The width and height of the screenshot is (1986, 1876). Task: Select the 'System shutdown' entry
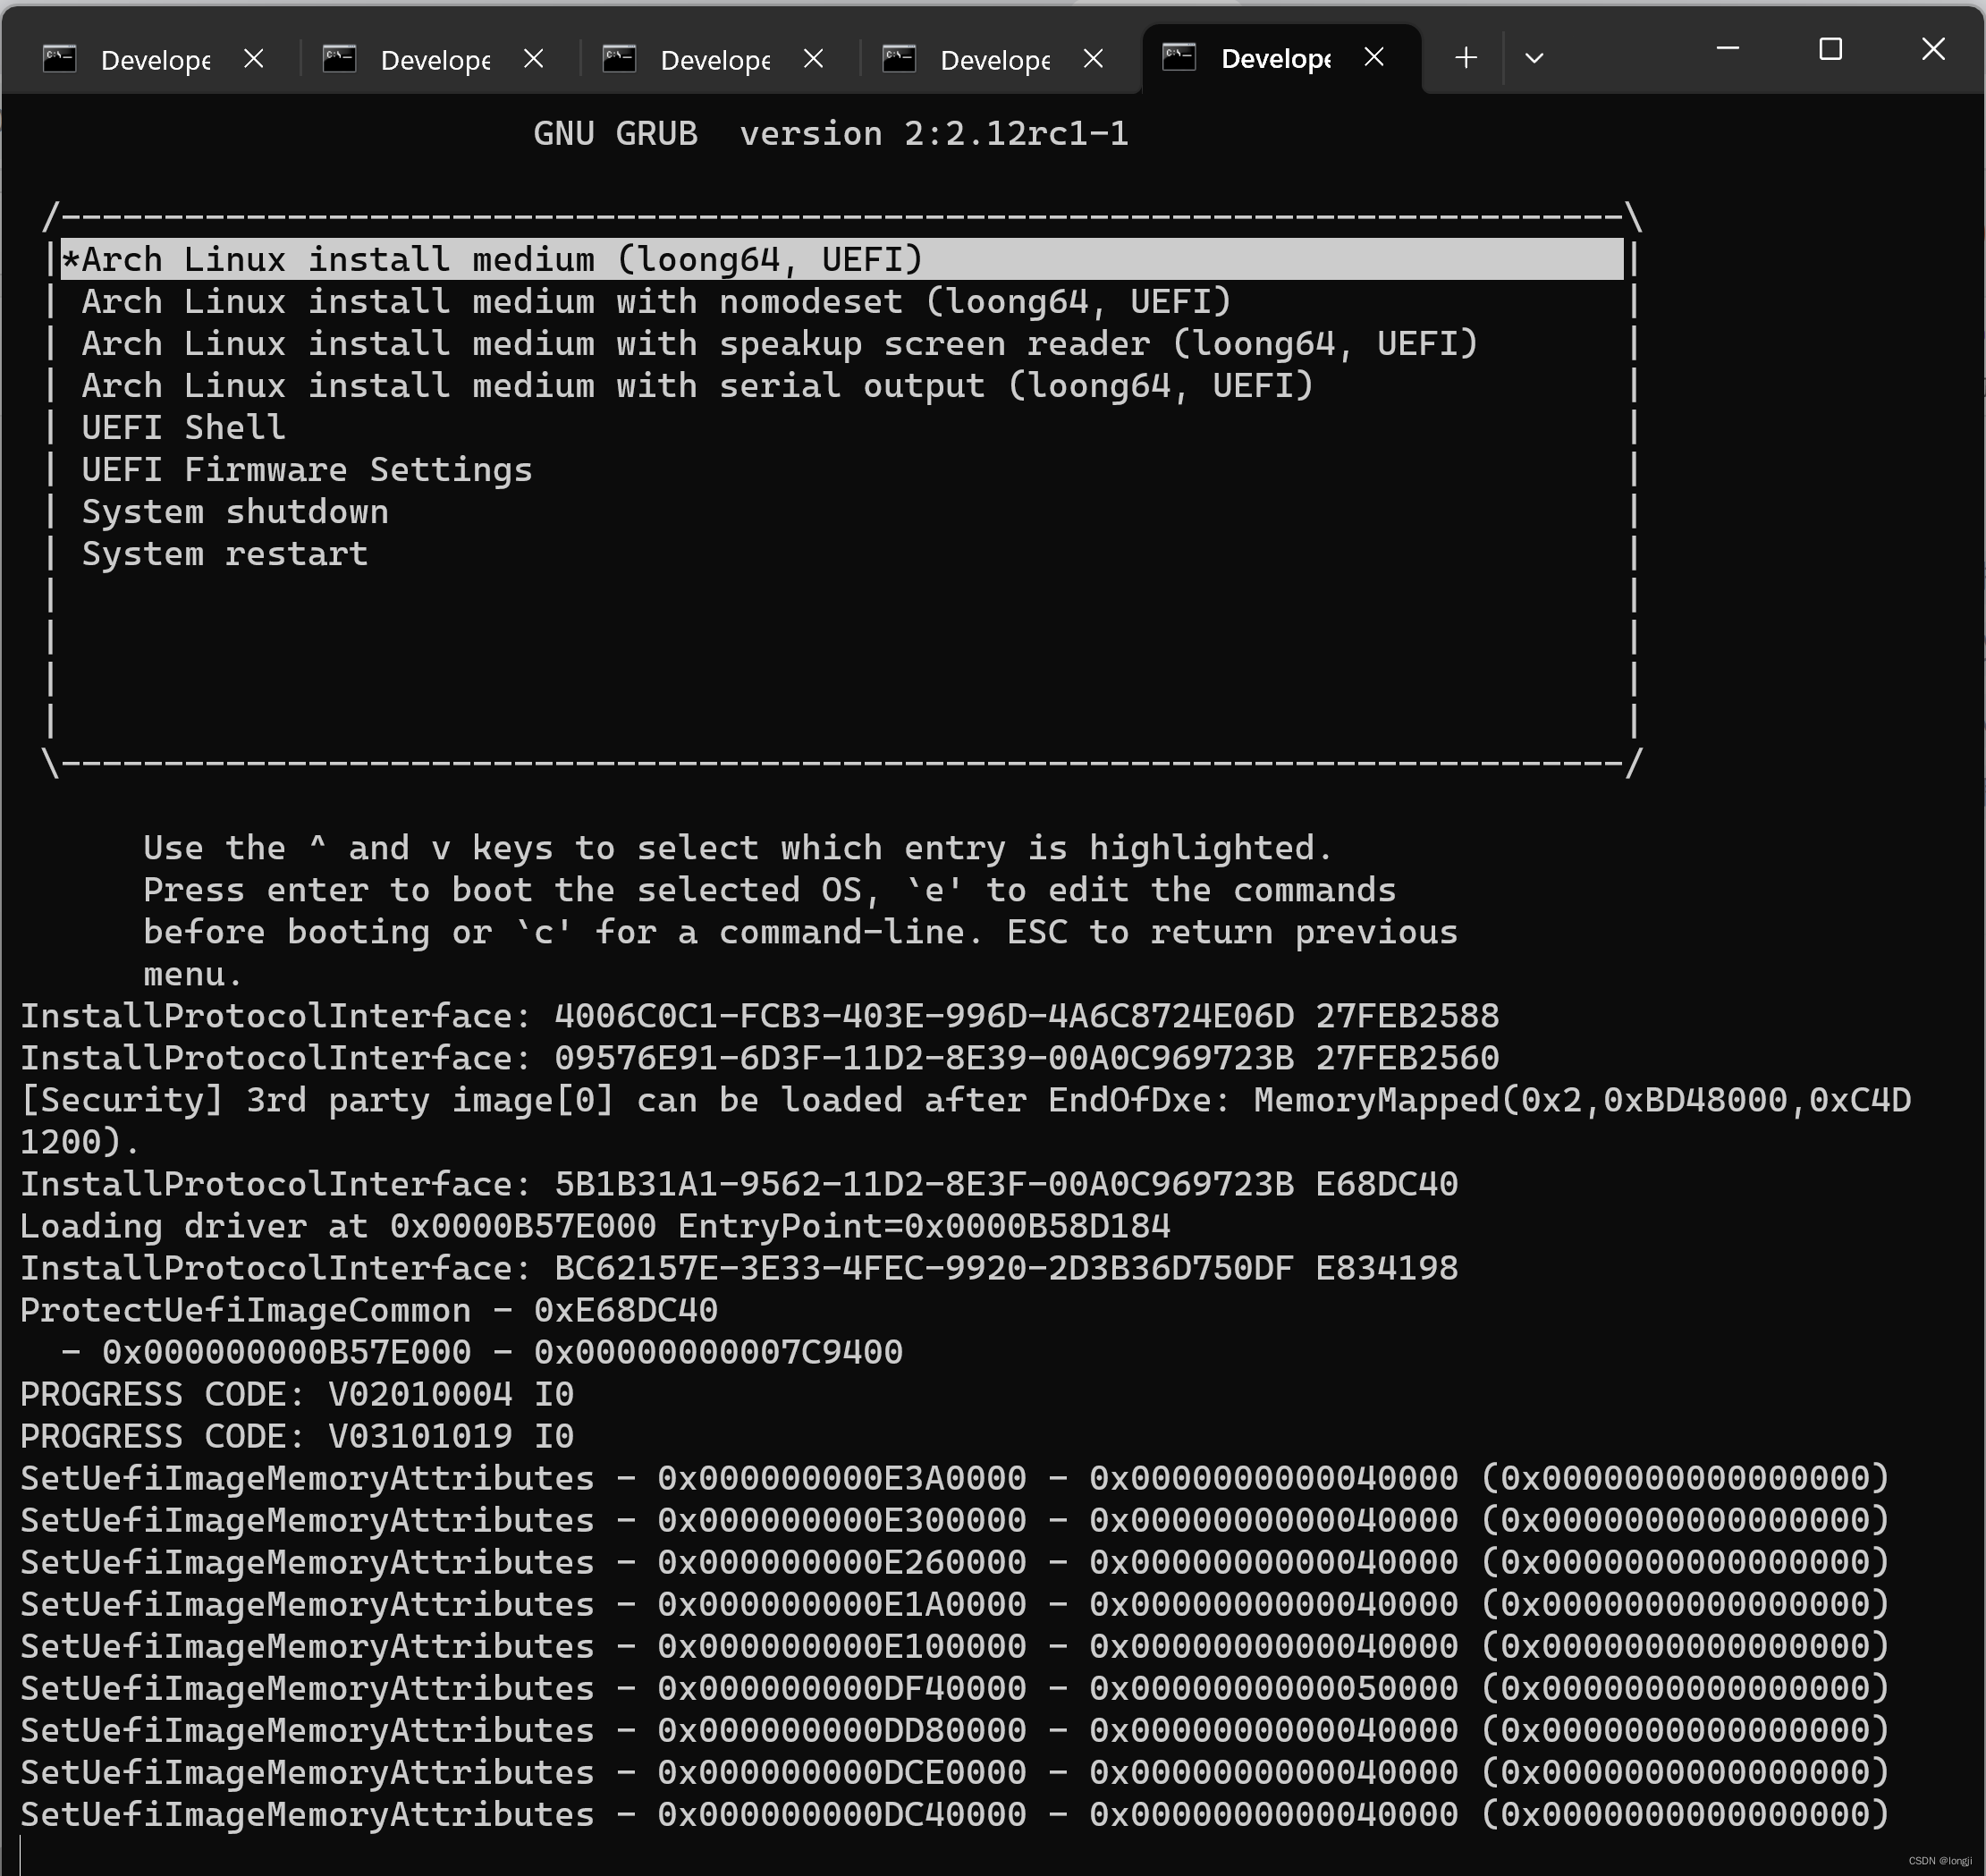235,512
